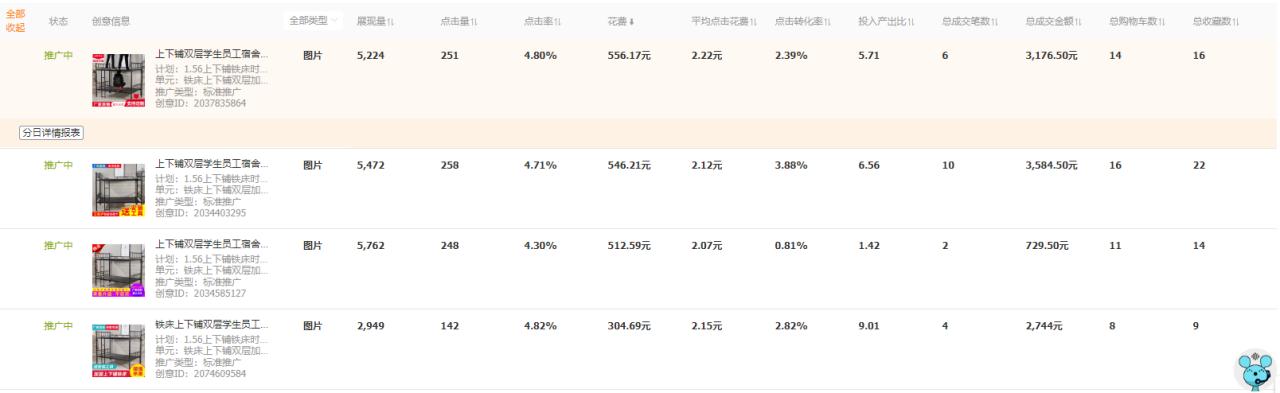1280x393 pixels.
Task: Sort by 总成交金额 column
Action: [1059, 22]
